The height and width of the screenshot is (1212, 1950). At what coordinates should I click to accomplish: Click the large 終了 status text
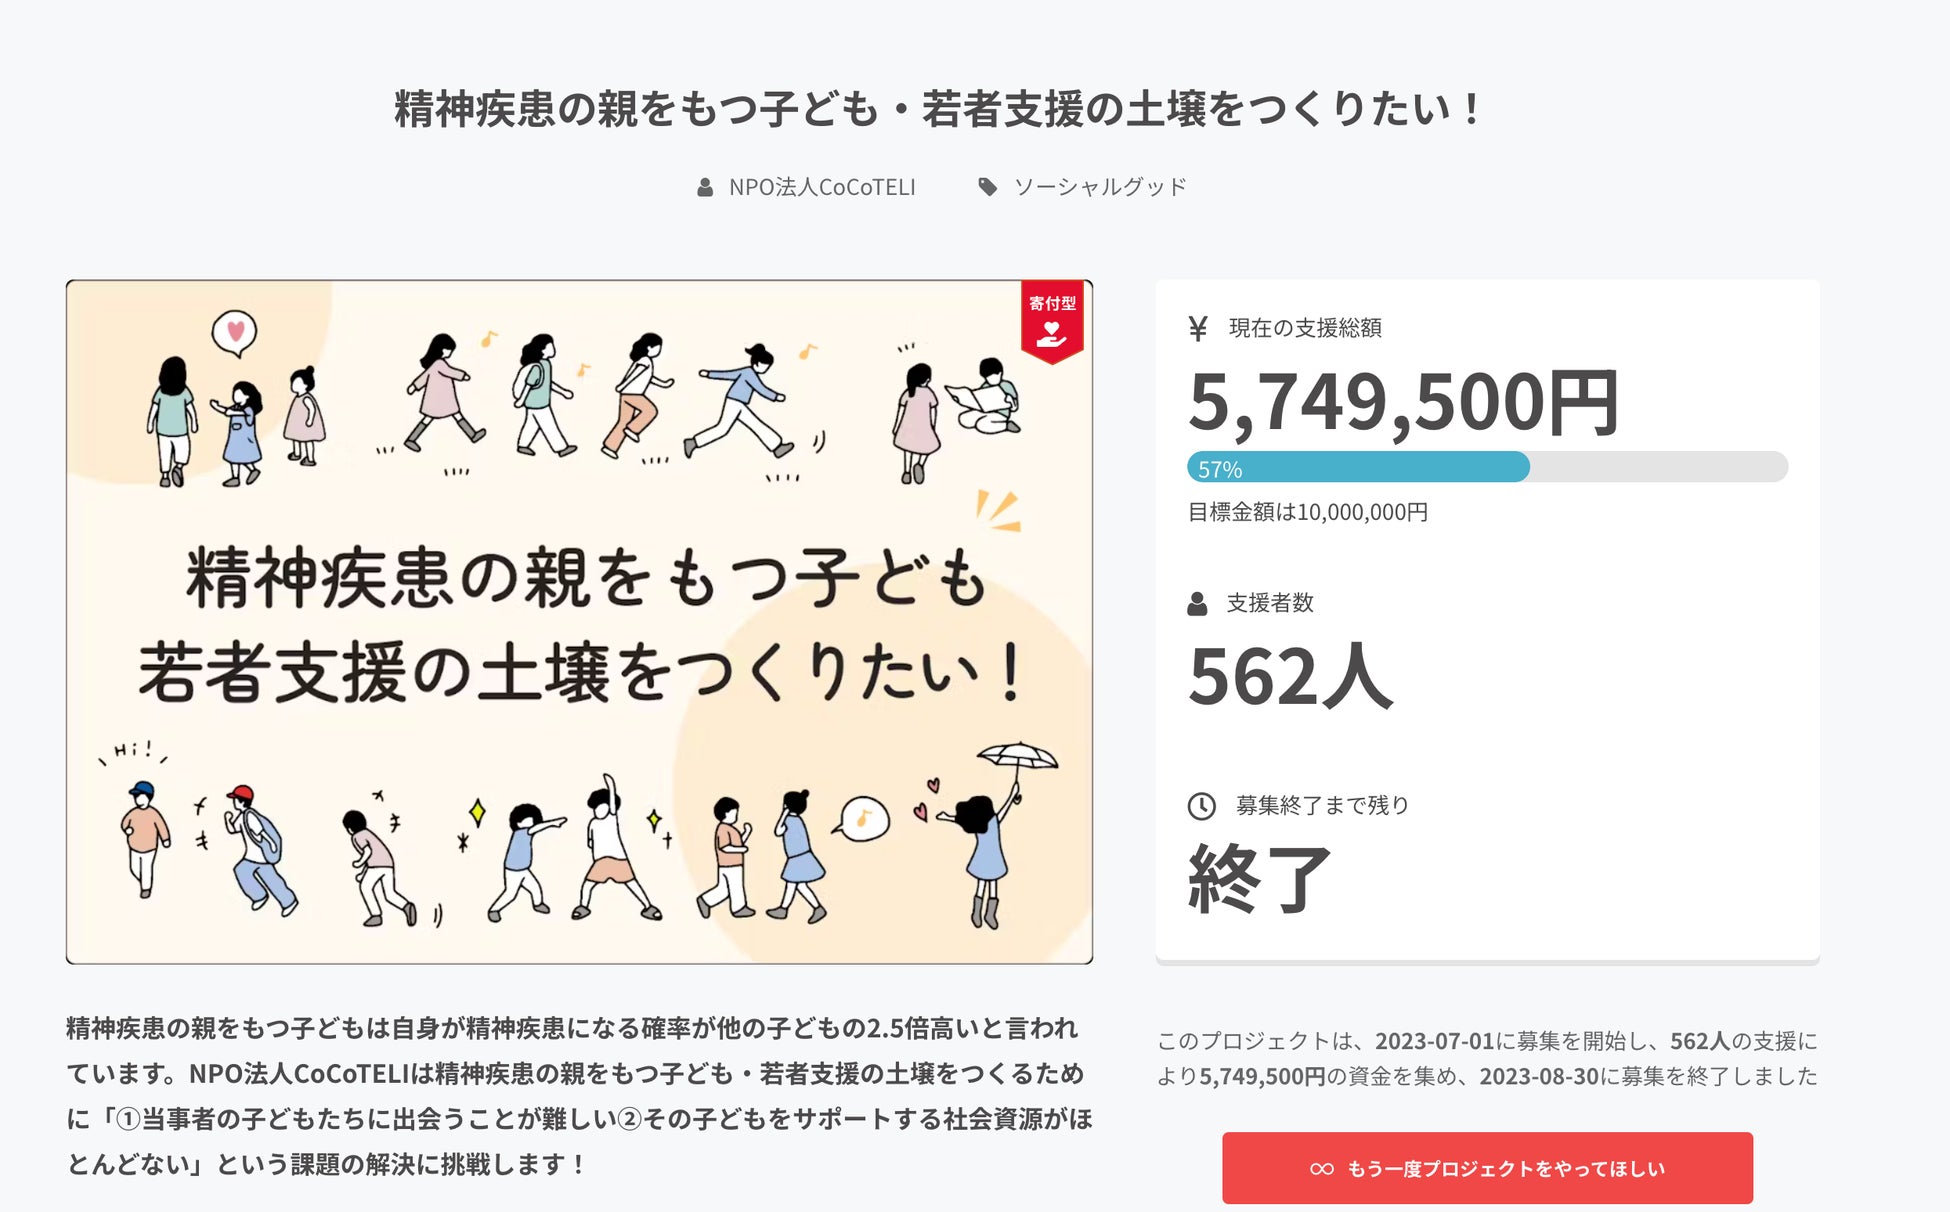[x=1259, y=878]
